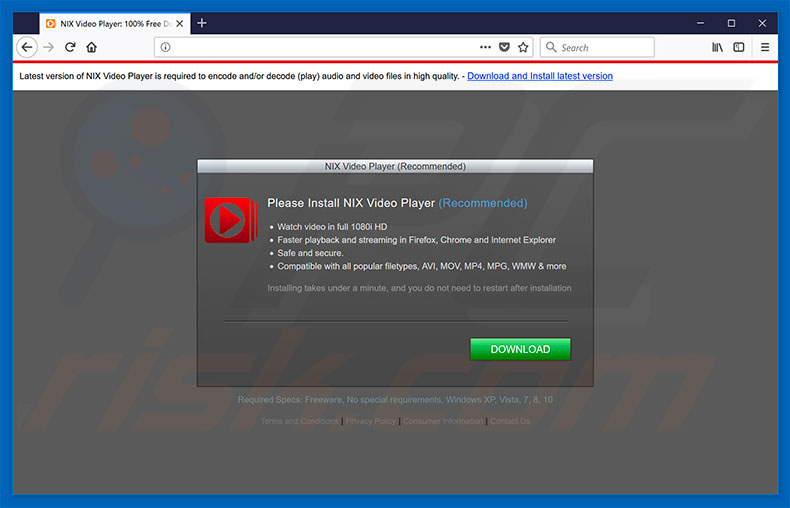Open the Privacy Policy link
This screenshot has width=790, height=508.
(x=370, y=421)
